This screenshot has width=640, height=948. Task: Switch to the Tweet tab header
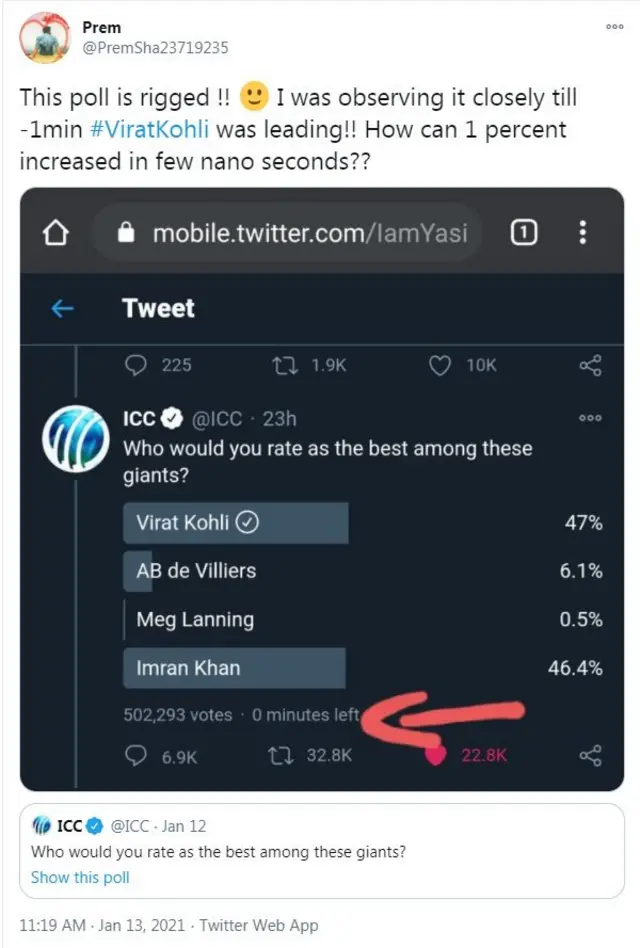158,309
